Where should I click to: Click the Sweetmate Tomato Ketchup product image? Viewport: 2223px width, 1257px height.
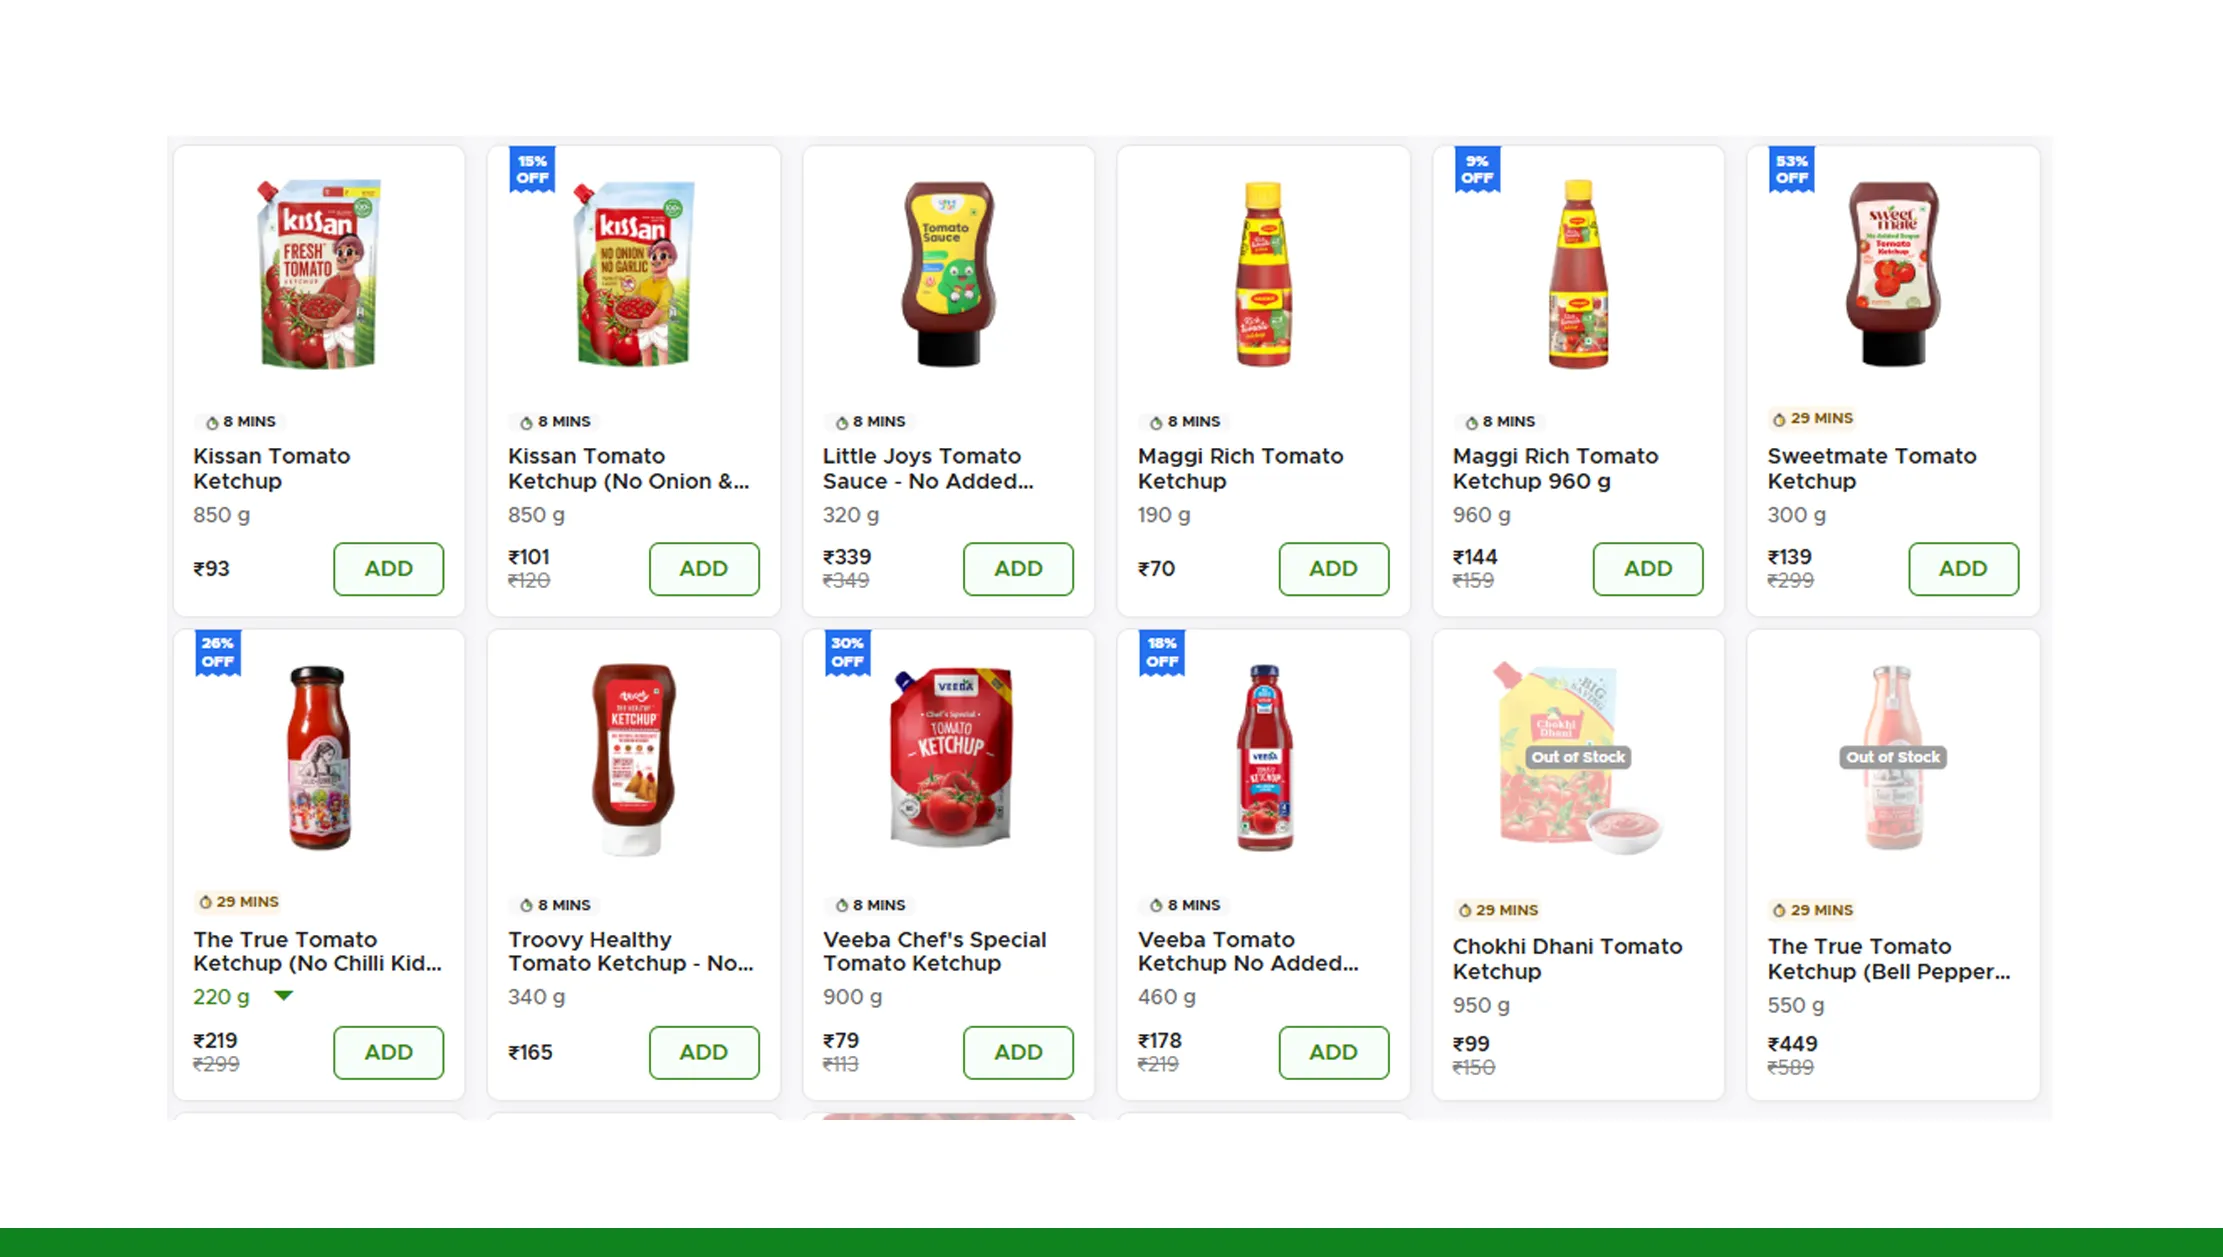[1893, 270]
